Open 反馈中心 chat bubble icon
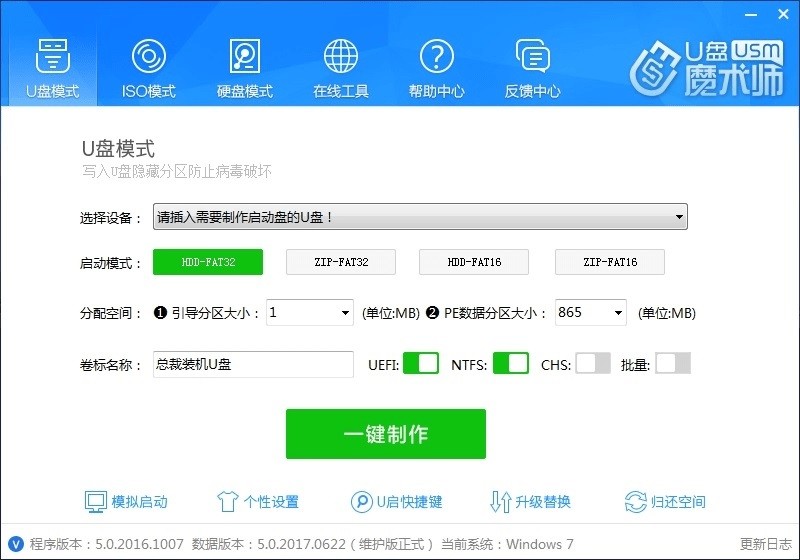800x560 pixels. pyautogui.click(x=532, y=56)
